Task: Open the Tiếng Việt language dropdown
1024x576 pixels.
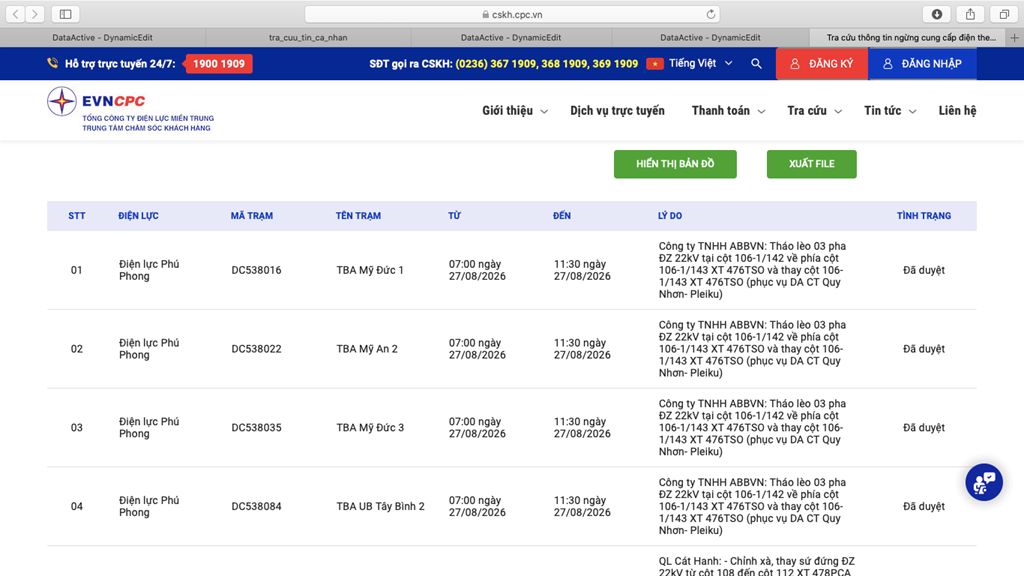Action: coord(700,63)
